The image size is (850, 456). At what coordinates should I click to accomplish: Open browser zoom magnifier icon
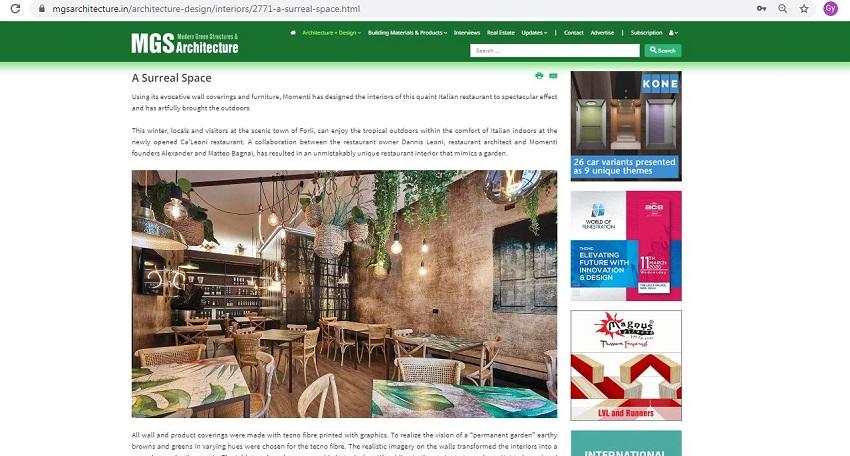pos(782,9)
